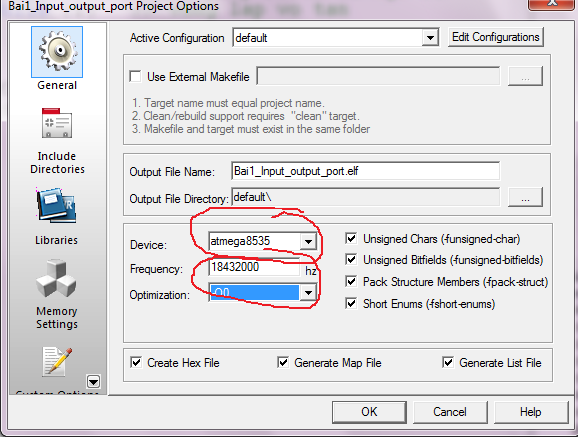Screen dimensions: 578x439
Task: Toggle Create Hex File checkbox
Action: point(136,362)
